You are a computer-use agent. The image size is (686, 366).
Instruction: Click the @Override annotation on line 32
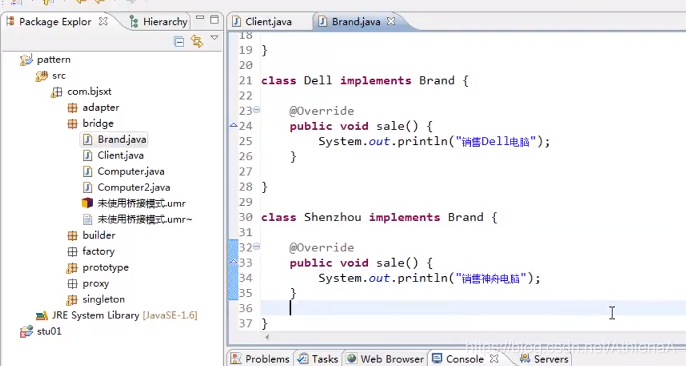(x=322, y=248)
